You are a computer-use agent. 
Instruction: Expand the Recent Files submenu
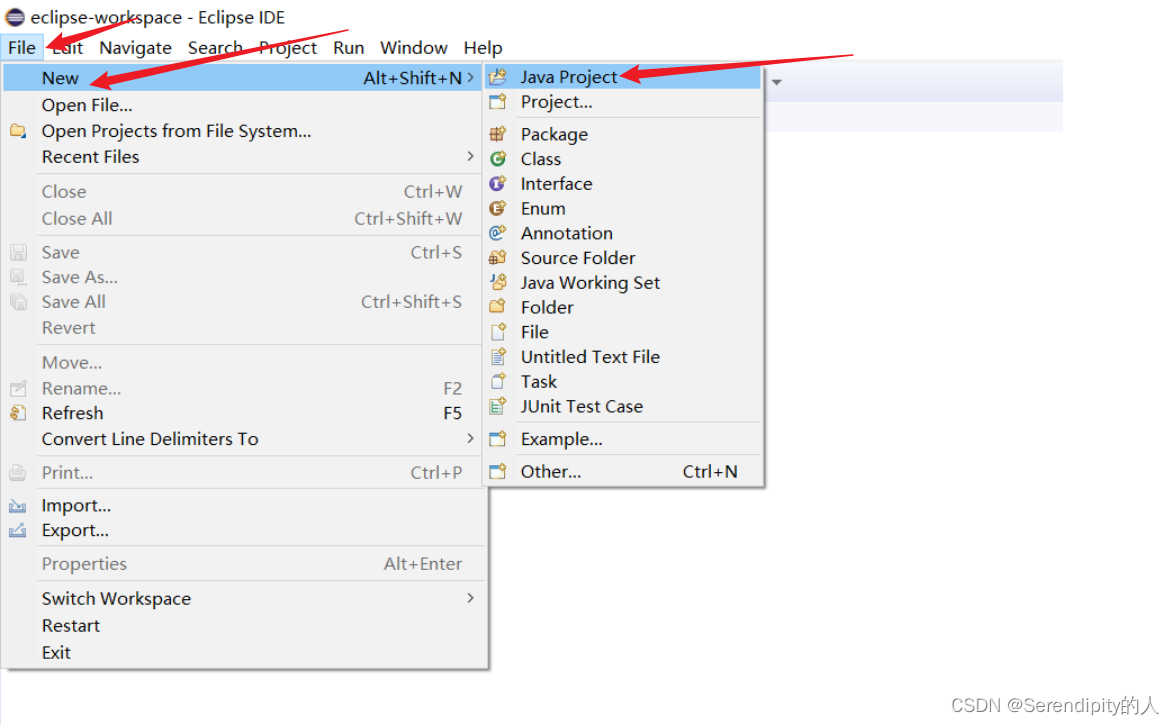click(470, 156)
